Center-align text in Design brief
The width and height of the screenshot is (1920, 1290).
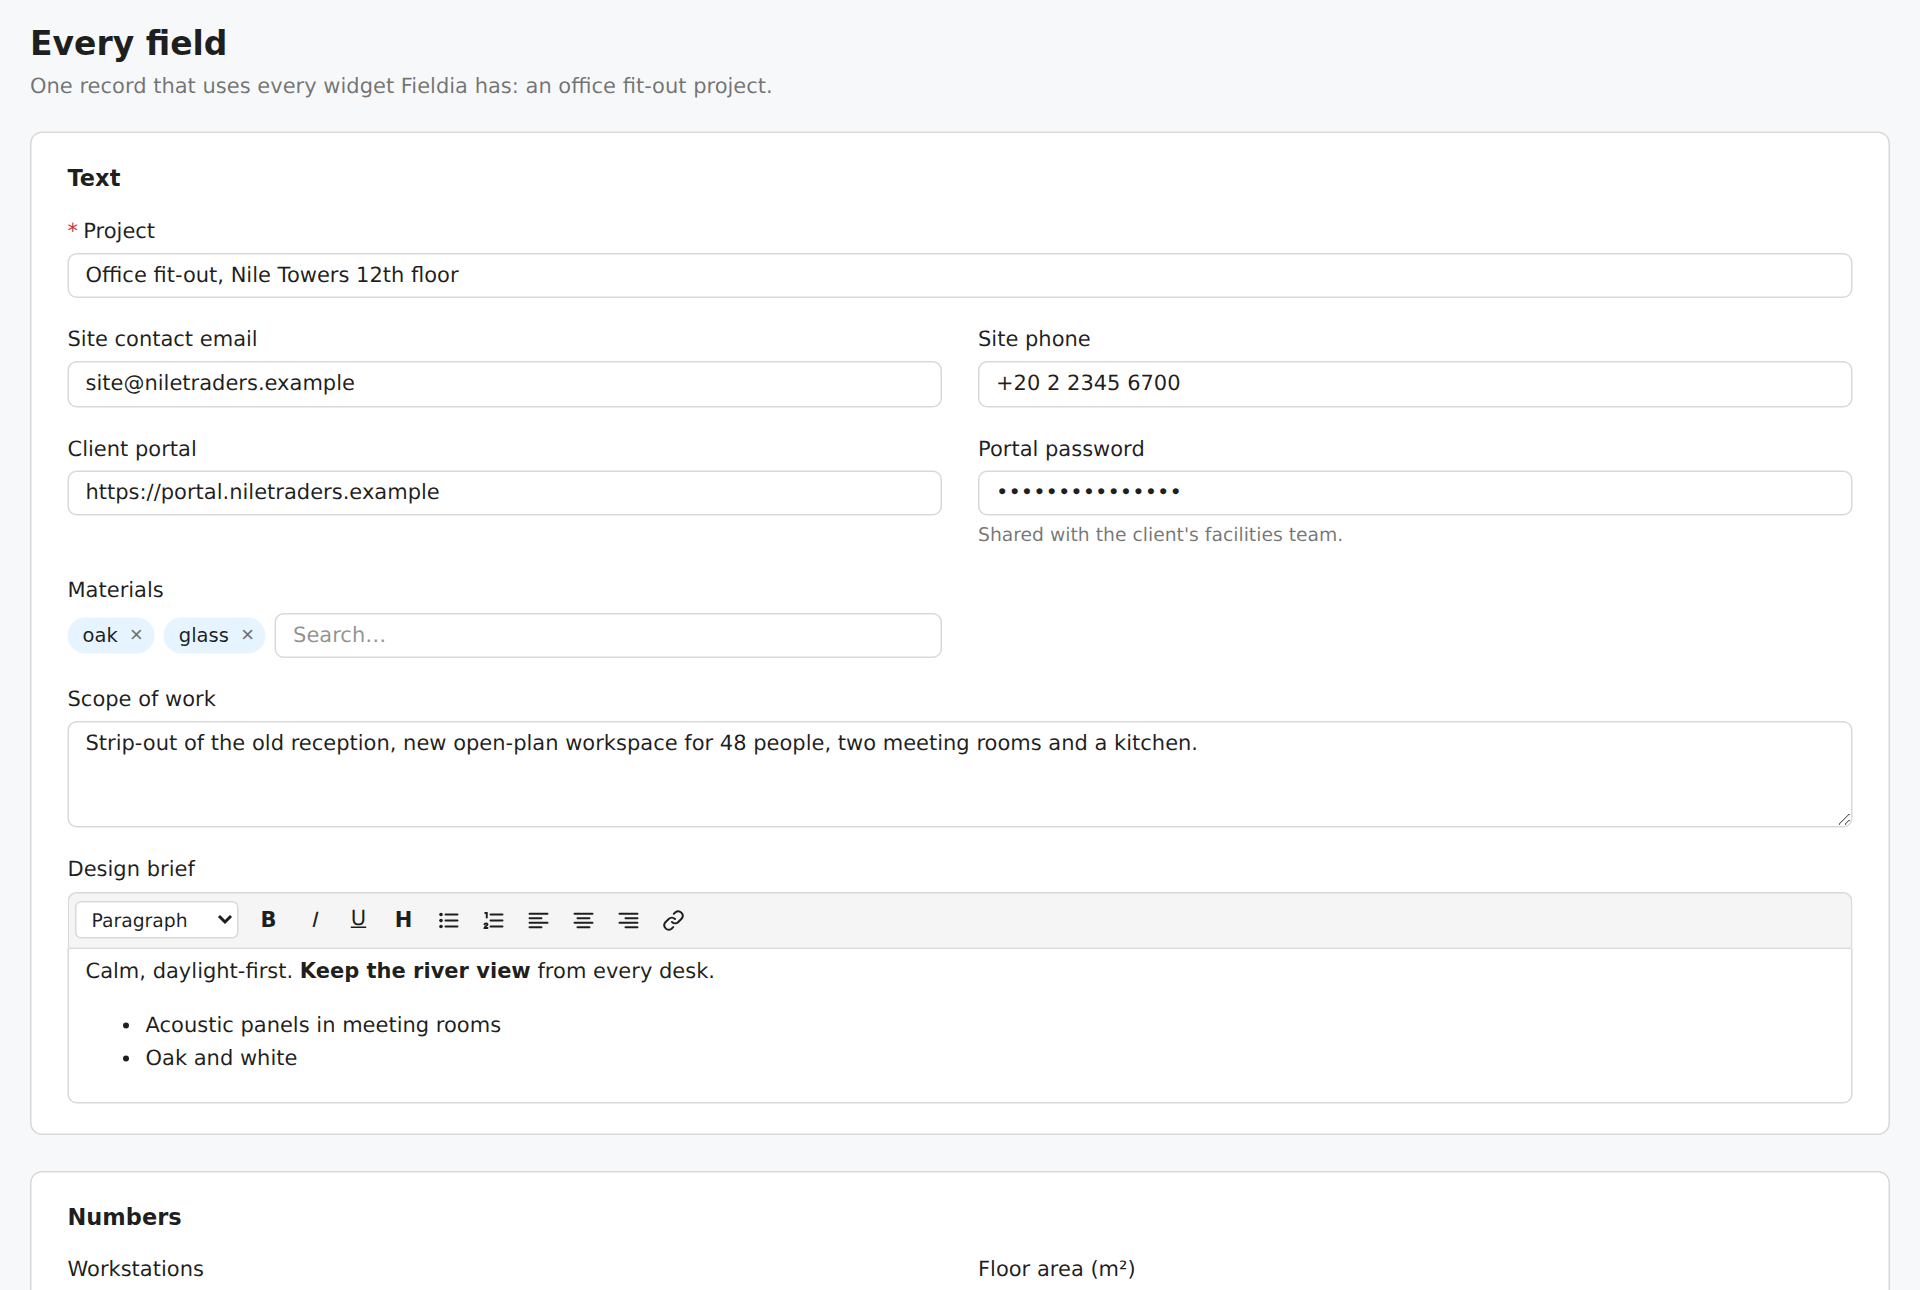tap(583, 920)
